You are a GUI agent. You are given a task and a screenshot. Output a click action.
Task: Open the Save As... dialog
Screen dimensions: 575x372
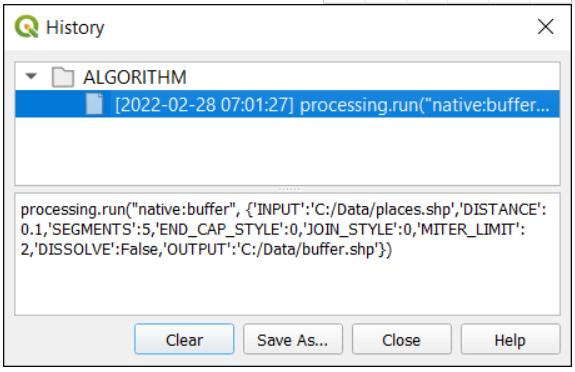tap(293, 339)
